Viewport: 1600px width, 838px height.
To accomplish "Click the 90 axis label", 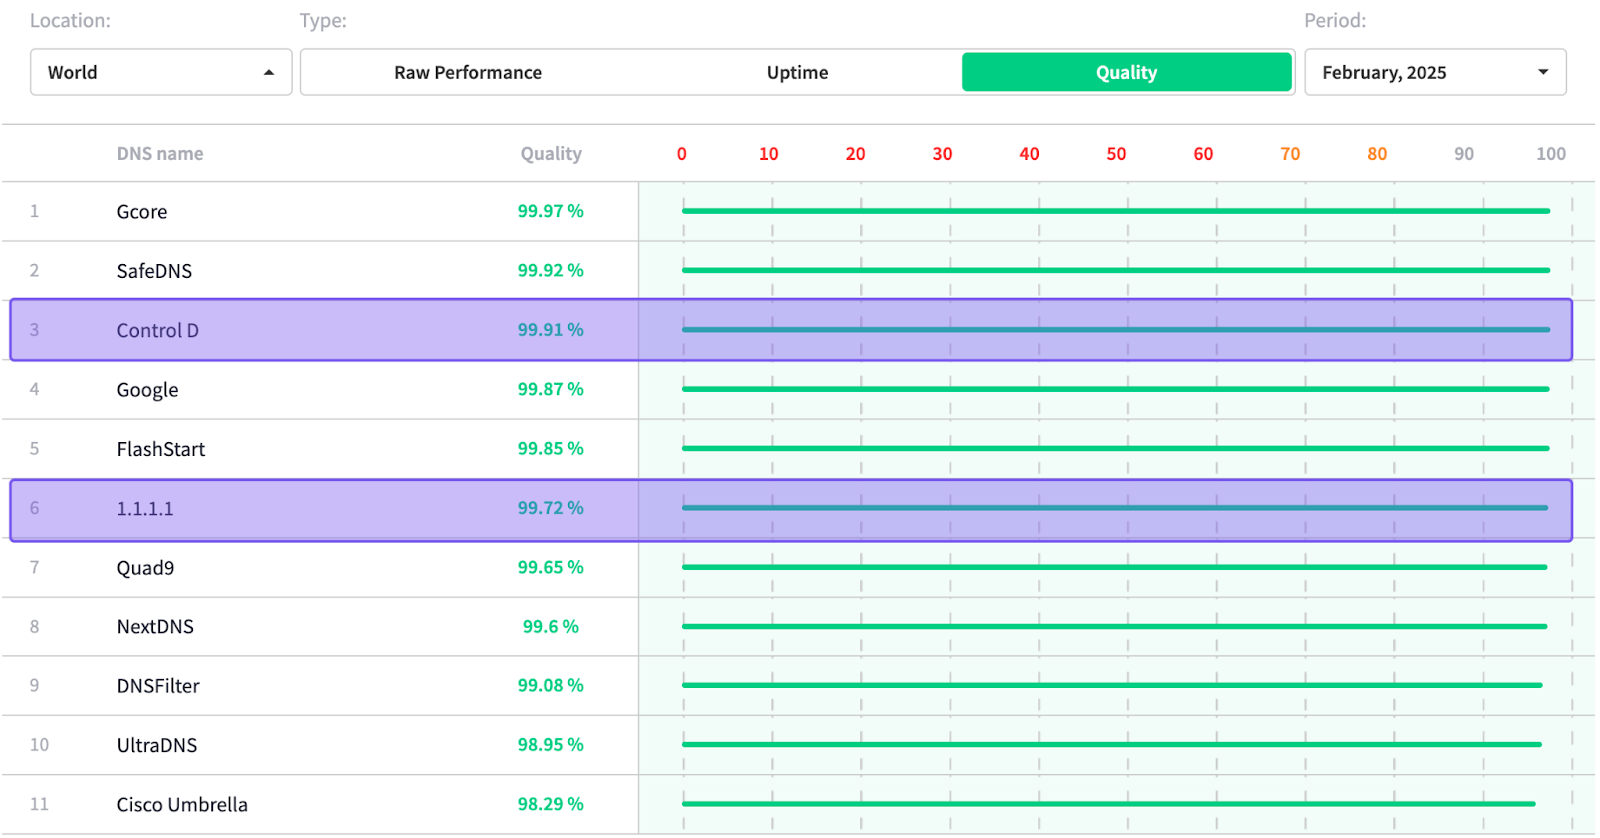I will (1464, 154).
